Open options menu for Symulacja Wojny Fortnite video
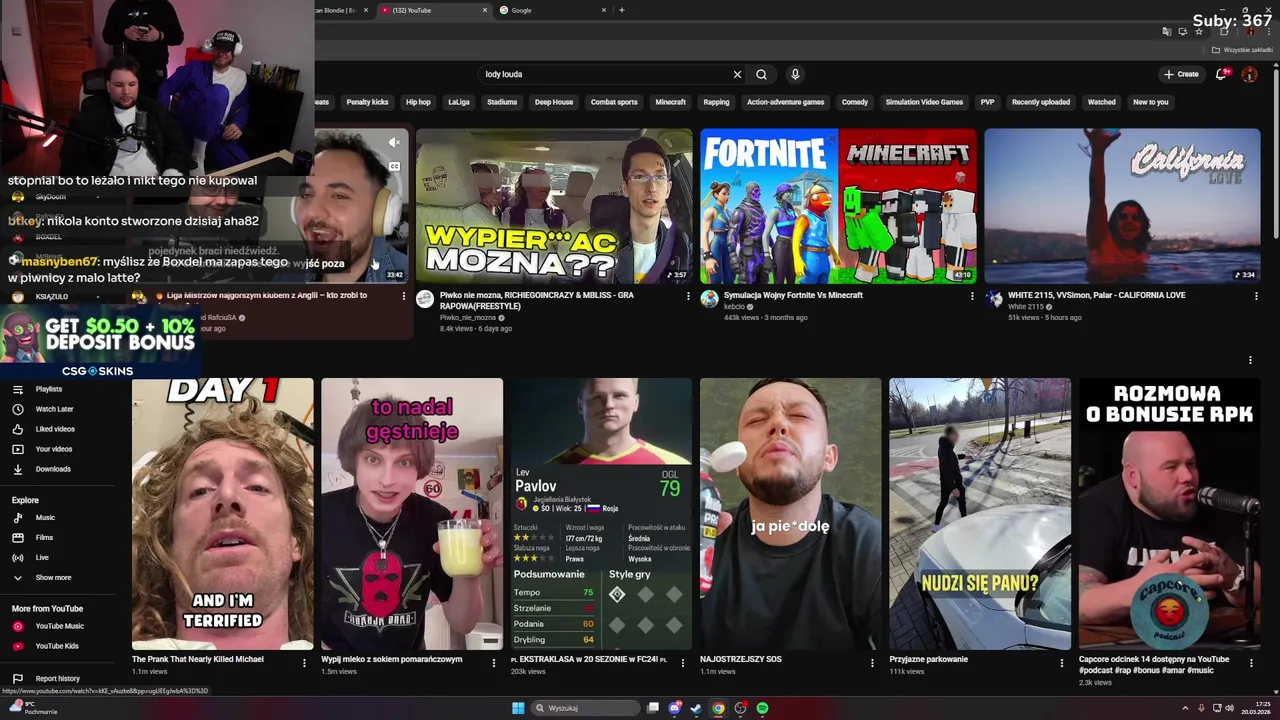1280x720 pixels. click(972, 296)
